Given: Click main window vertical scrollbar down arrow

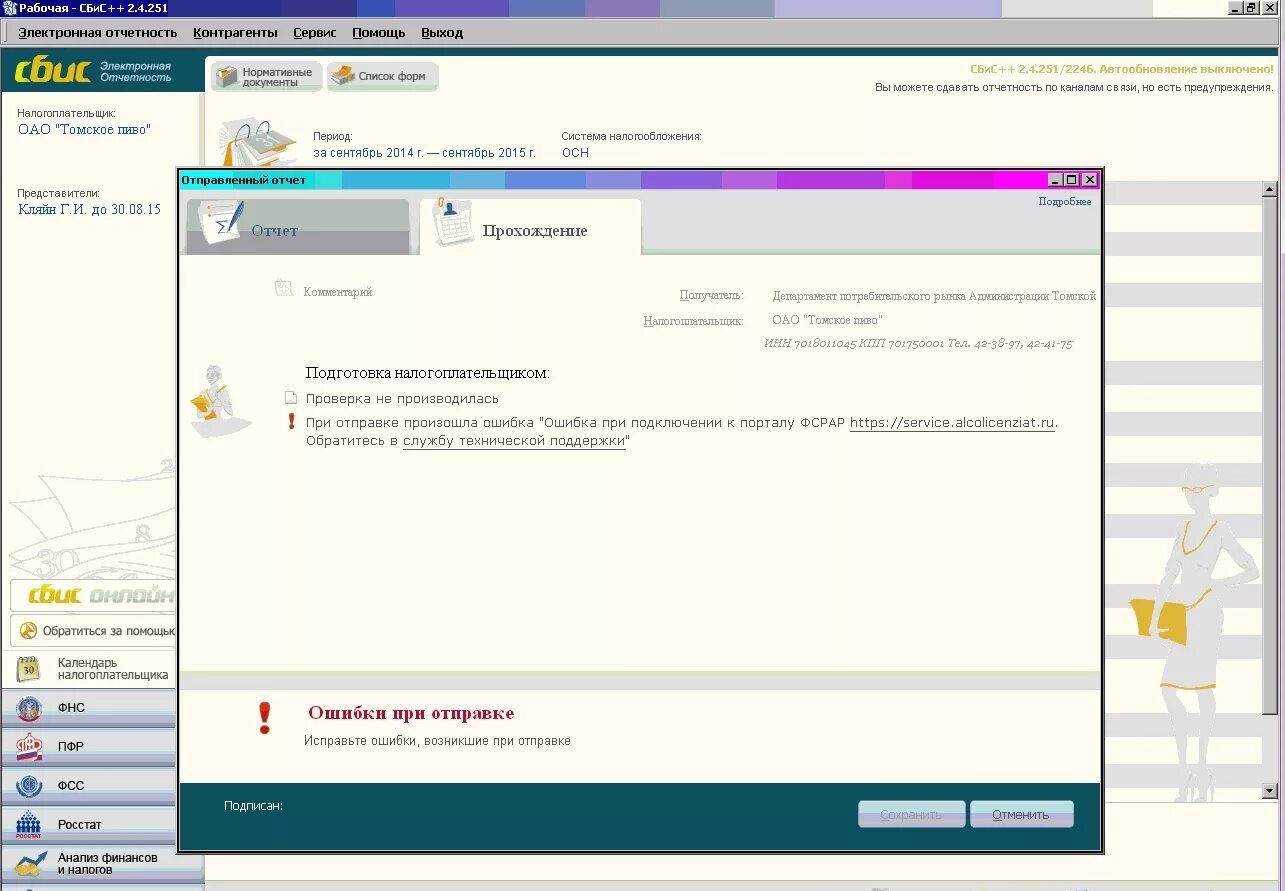Looking at the screenshot, I should click(1270, 792).
